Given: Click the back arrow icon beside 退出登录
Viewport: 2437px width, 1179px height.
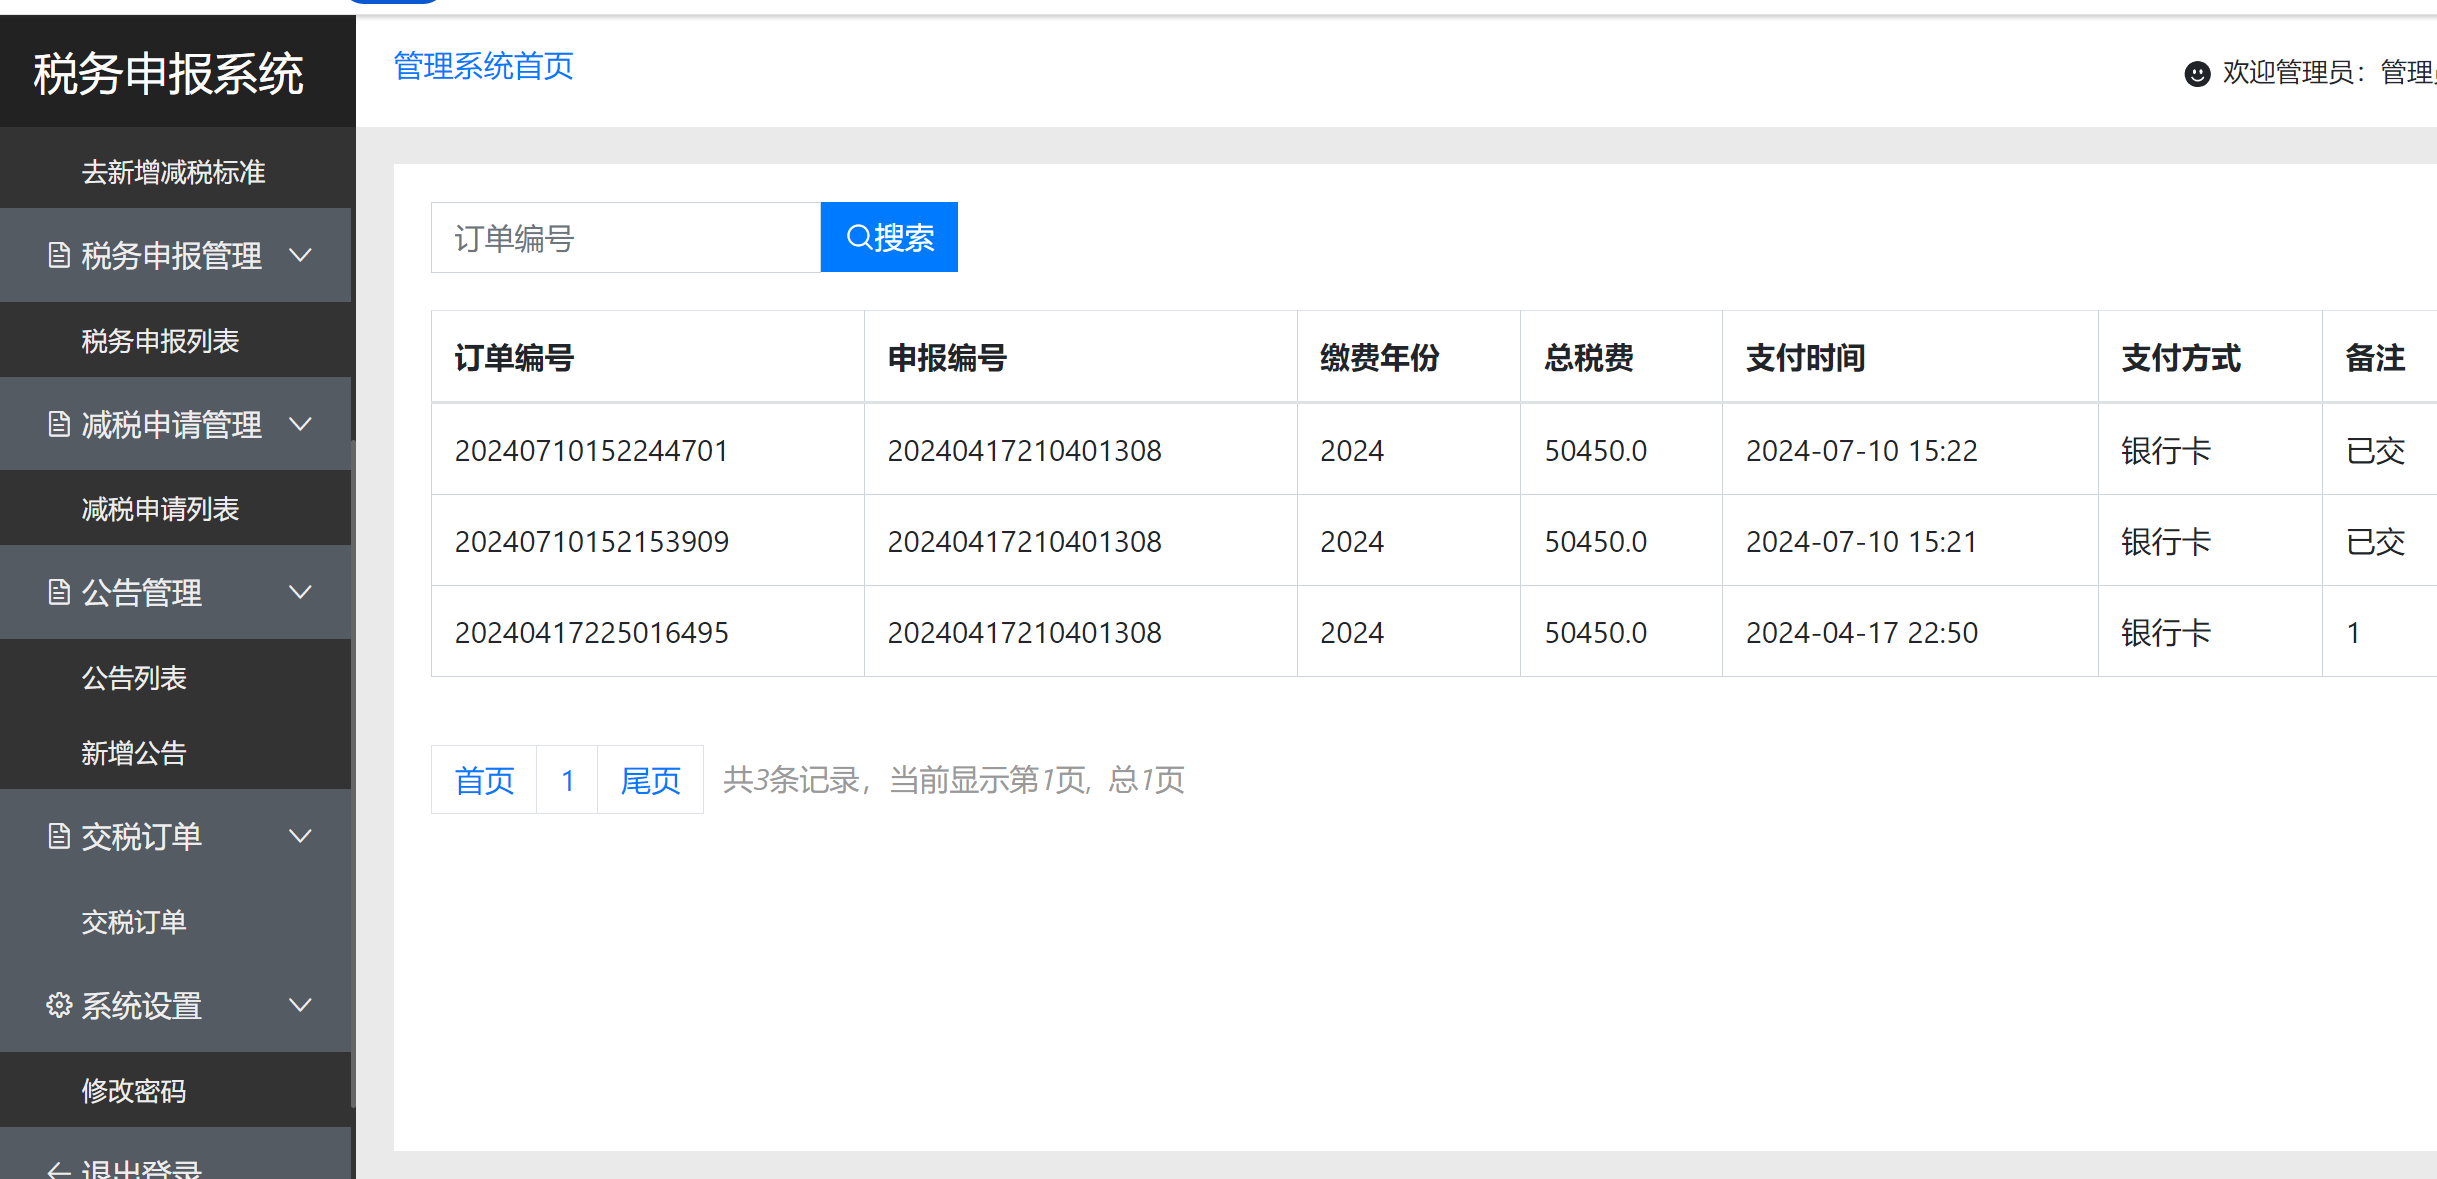Looking at the screenshot, I should point(59,1170).
